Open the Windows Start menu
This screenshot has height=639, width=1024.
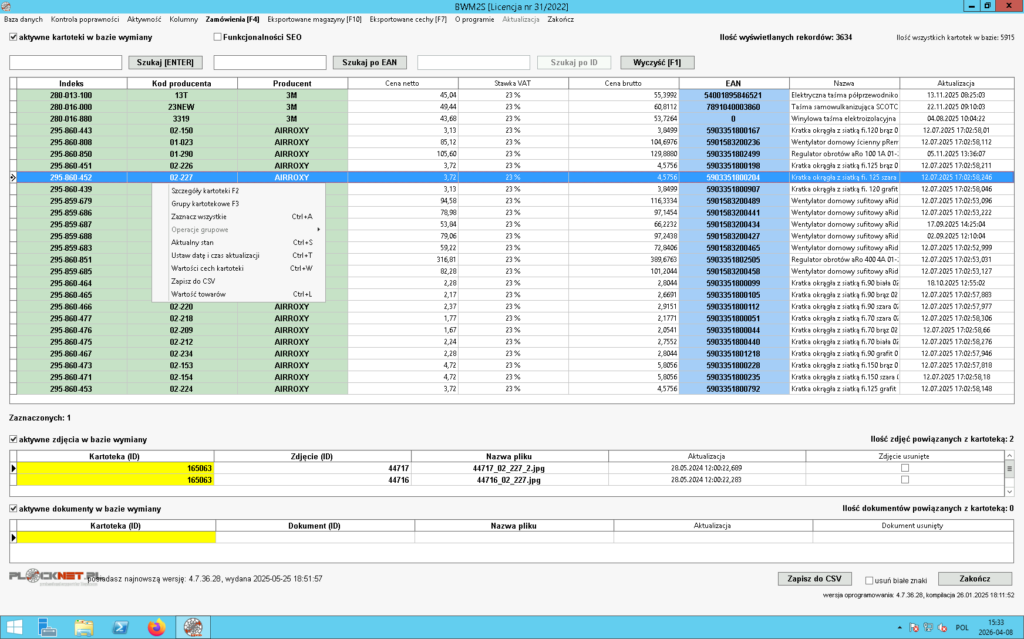click(16, 627)
